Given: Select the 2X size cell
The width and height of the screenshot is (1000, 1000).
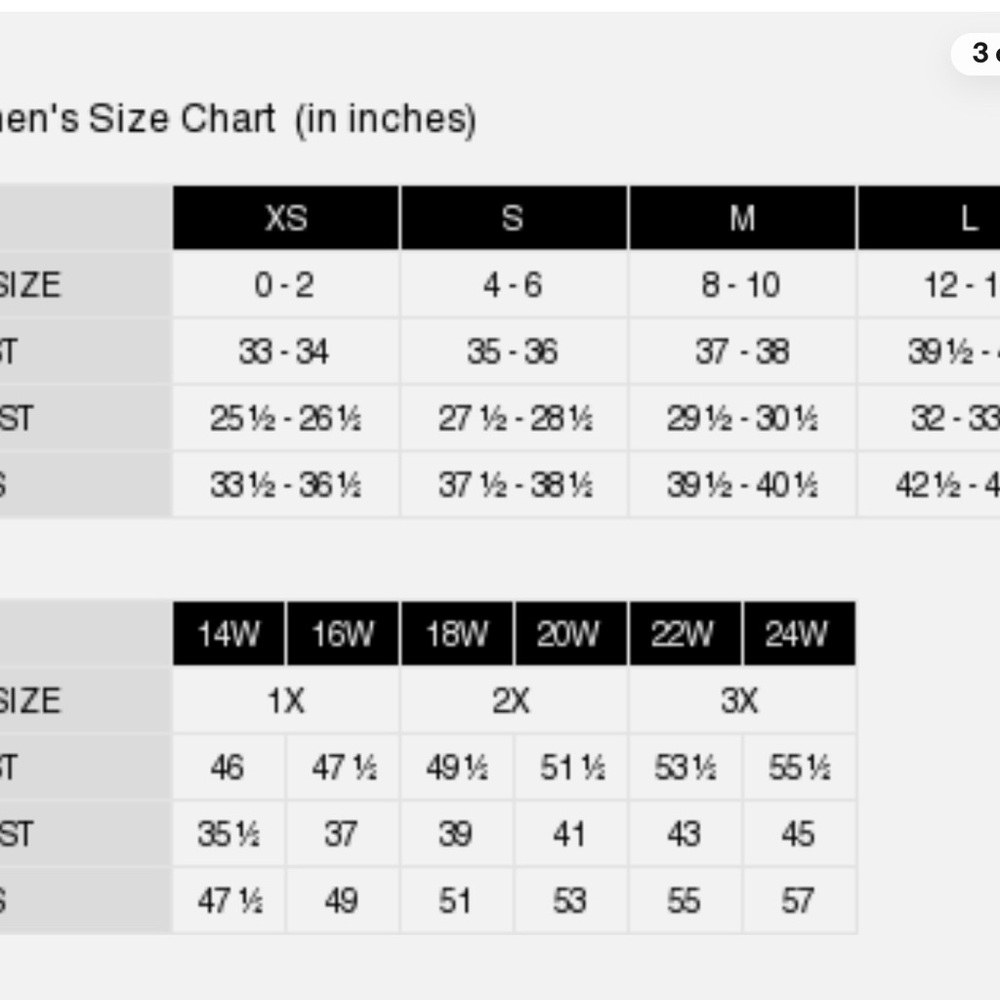Looking at the screenshot, I should point(514,700).
